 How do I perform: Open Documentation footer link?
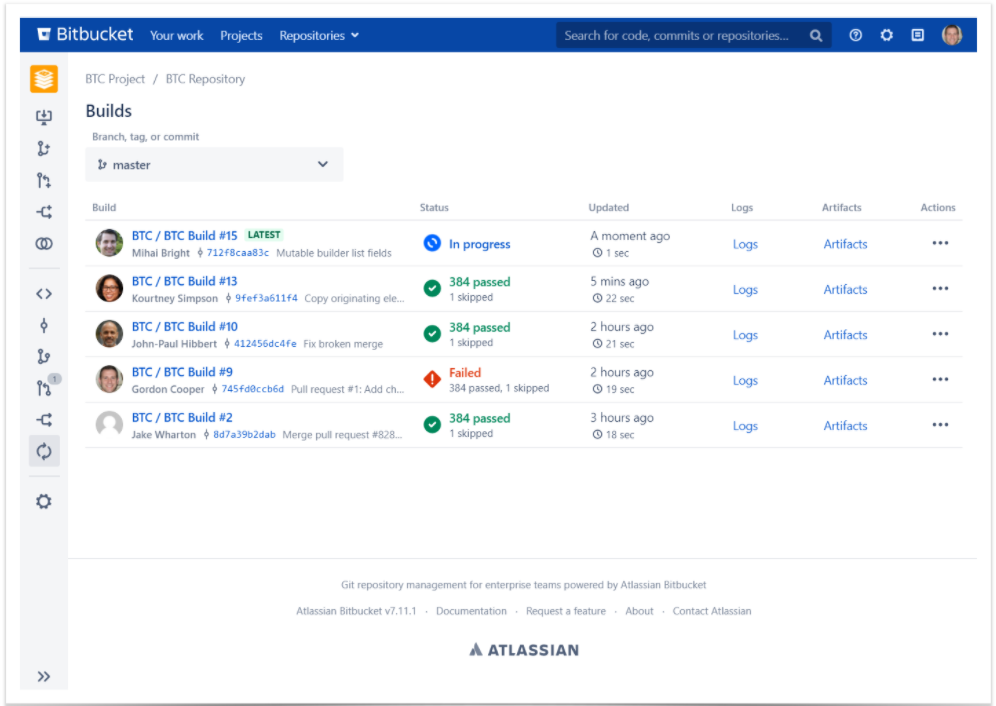coord(471,611)
